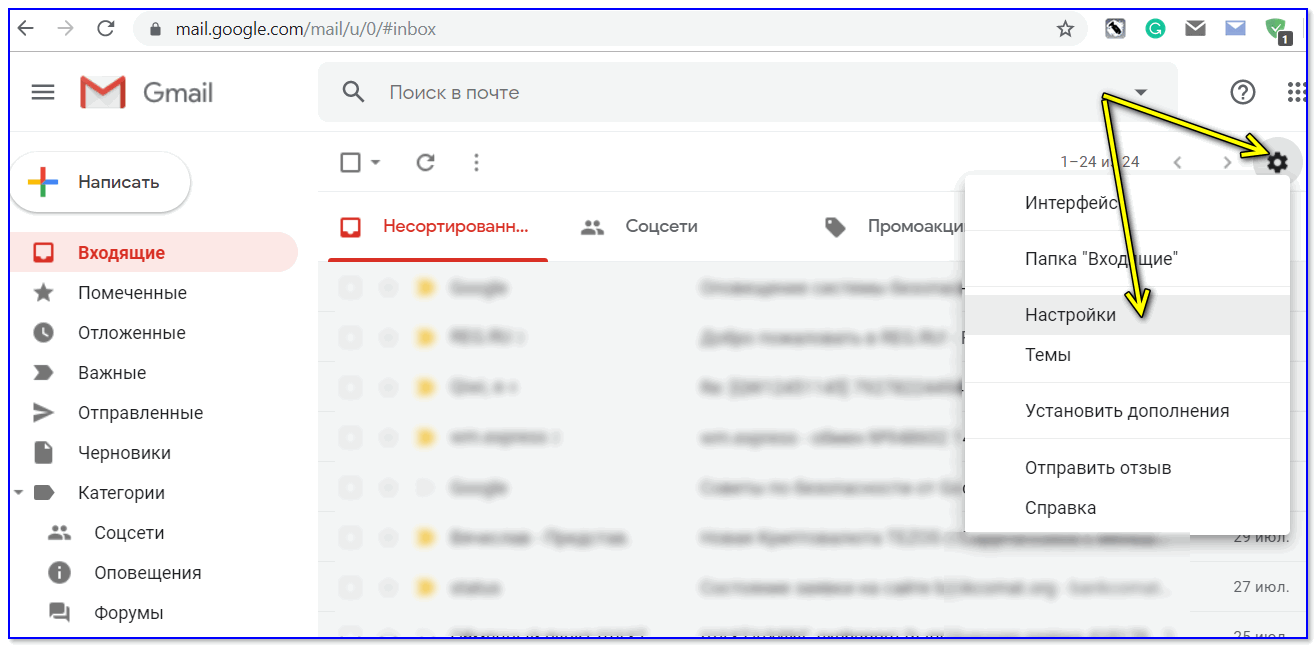Choose Настройки in the gear menu
The height and width of the screenshot is (647, 1316).
click(1127, 315)
